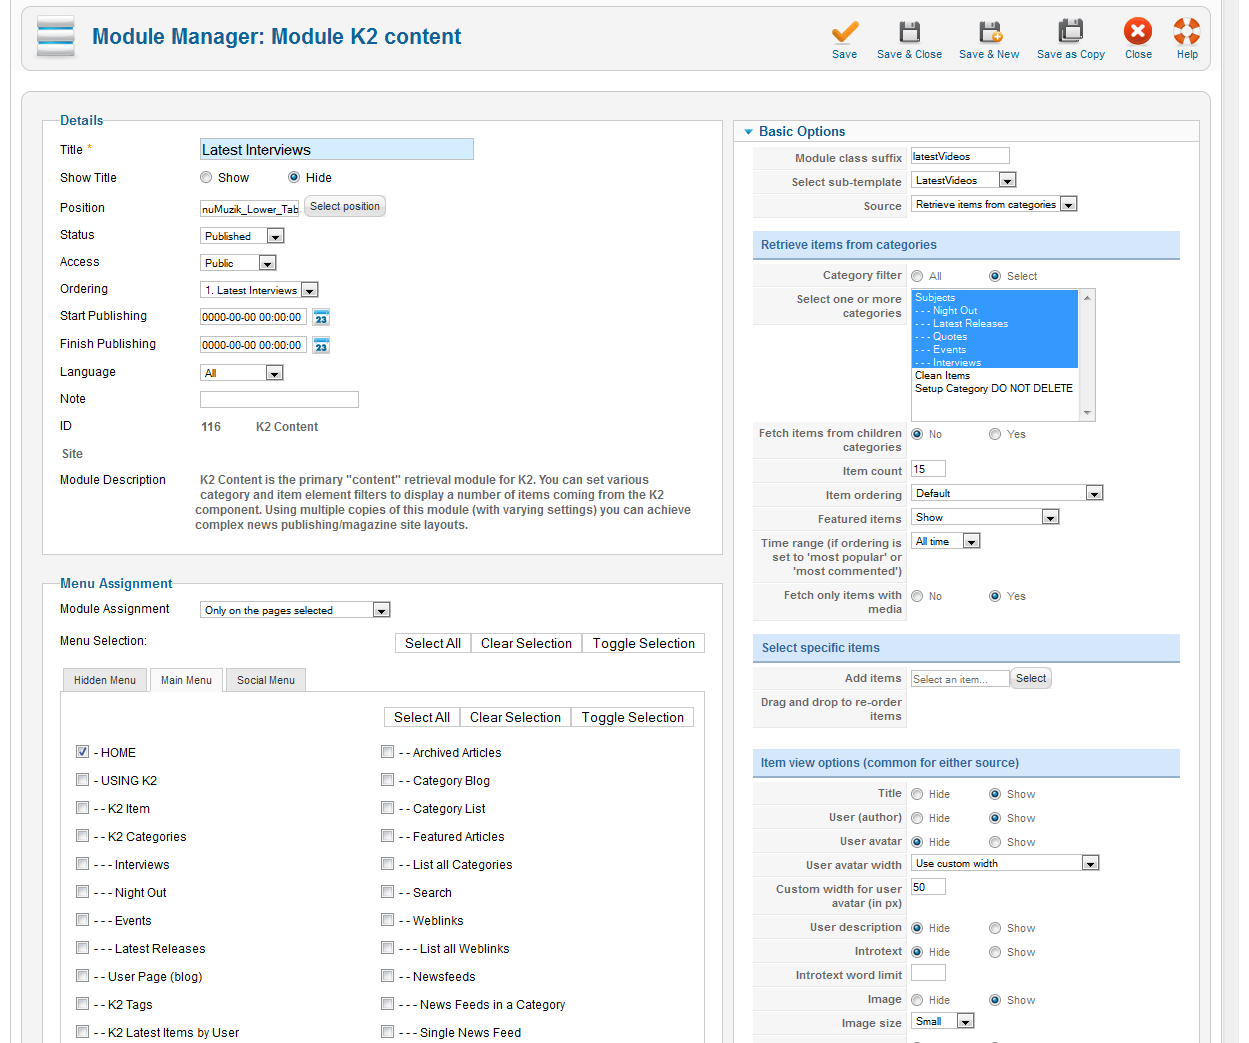
Task: Click Custom width for user avatar field
Action: coord(928,887)
